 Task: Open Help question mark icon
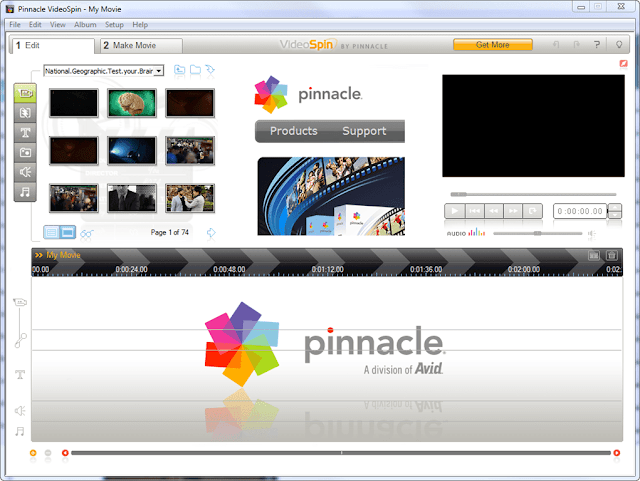(x=597, y=45)
